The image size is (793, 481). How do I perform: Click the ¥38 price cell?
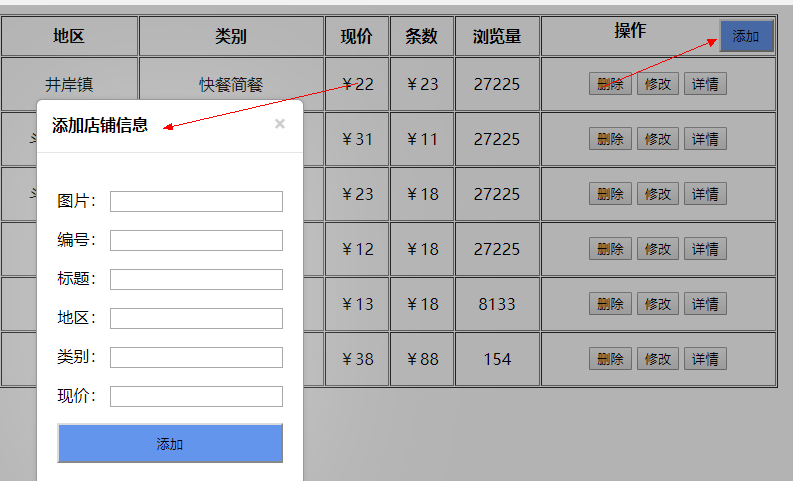[357, 359]
